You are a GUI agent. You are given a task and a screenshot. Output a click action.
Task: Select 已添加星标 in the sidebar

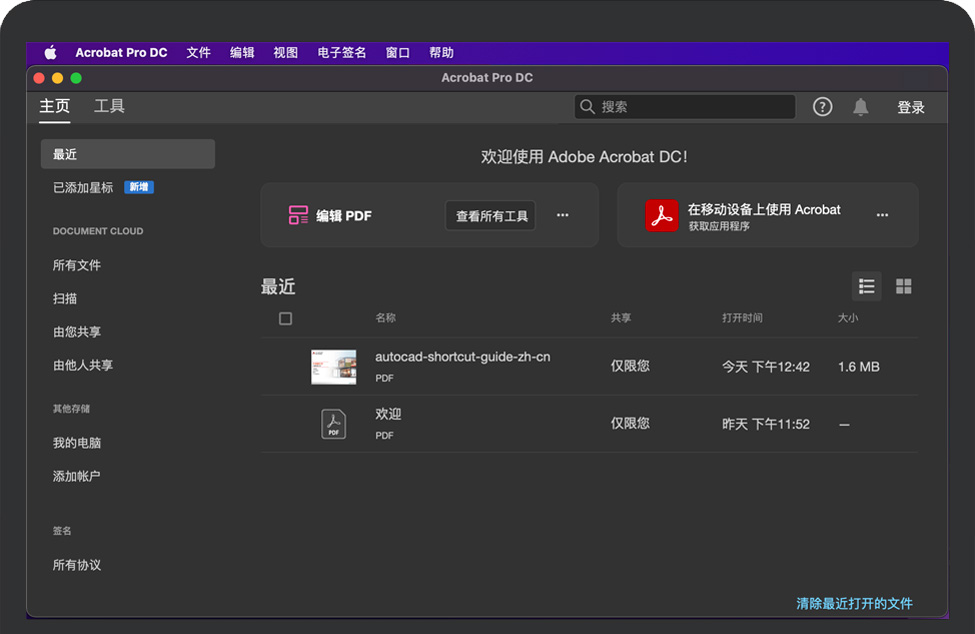point(83,187)
